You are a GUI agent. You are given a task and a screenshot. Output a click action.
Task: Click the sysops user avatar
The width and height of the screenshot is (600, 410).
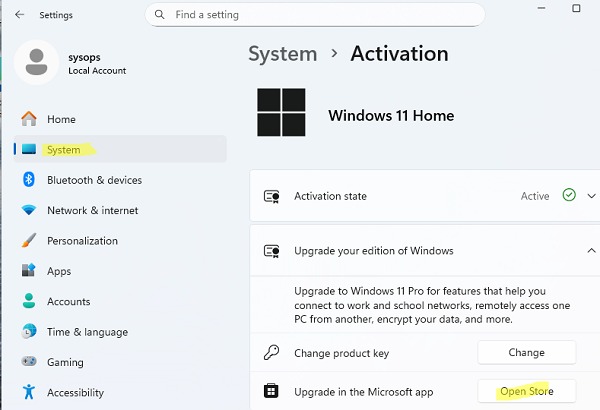tap(36, 62)
